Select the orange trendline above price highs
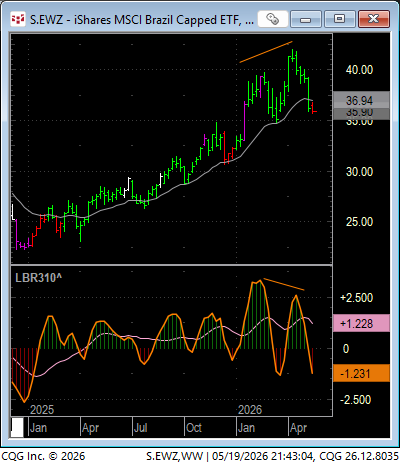 pos(266,52)
